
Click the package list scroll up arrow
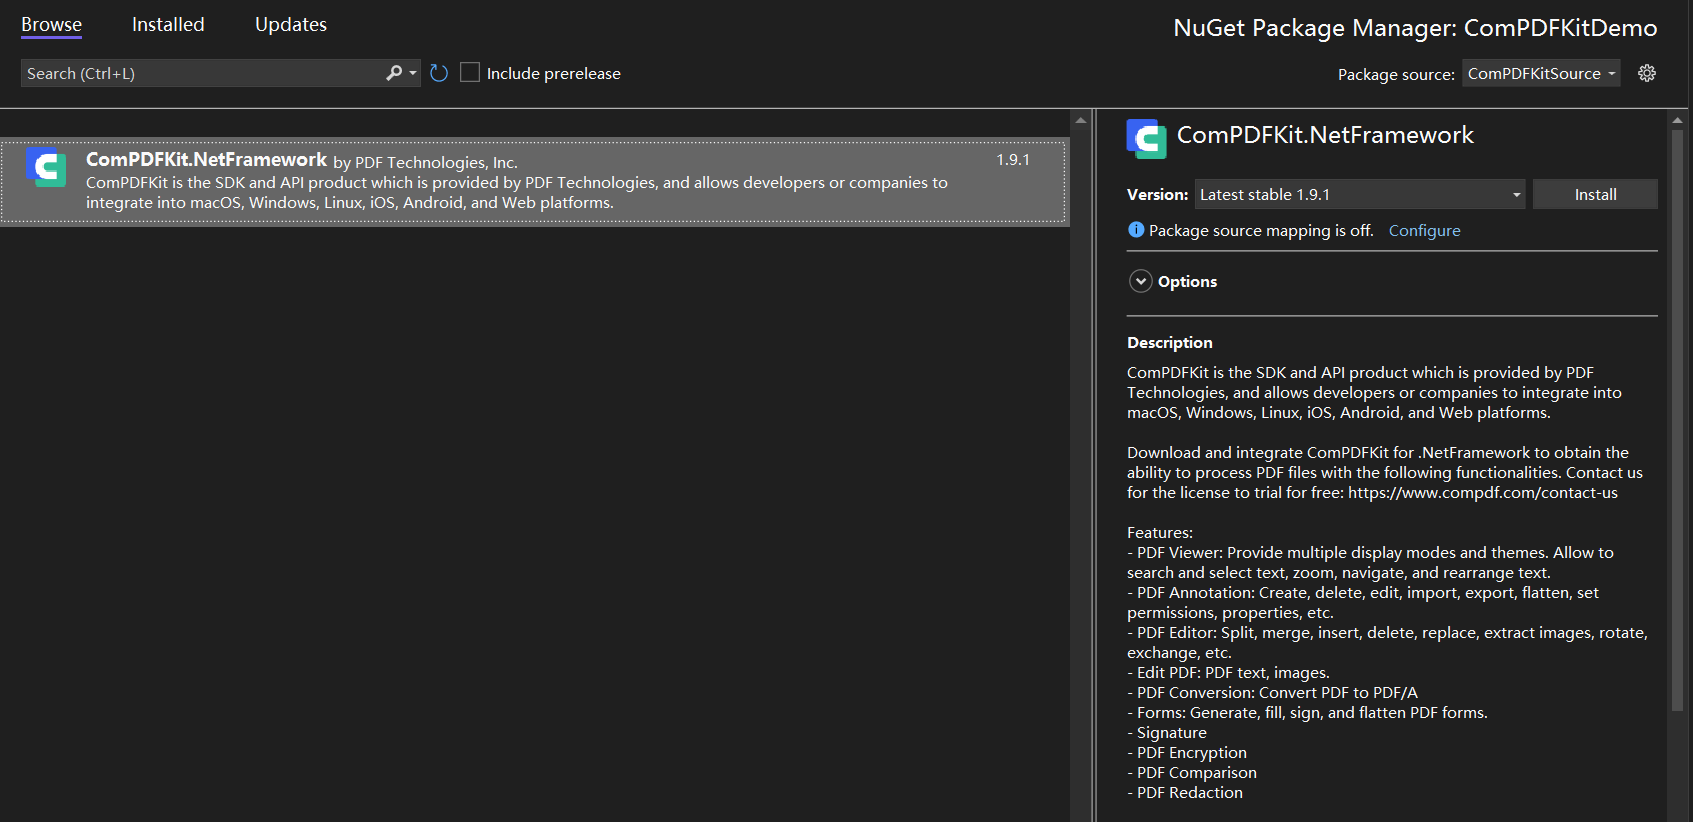pyautogui.click(x=1081, y=120)
